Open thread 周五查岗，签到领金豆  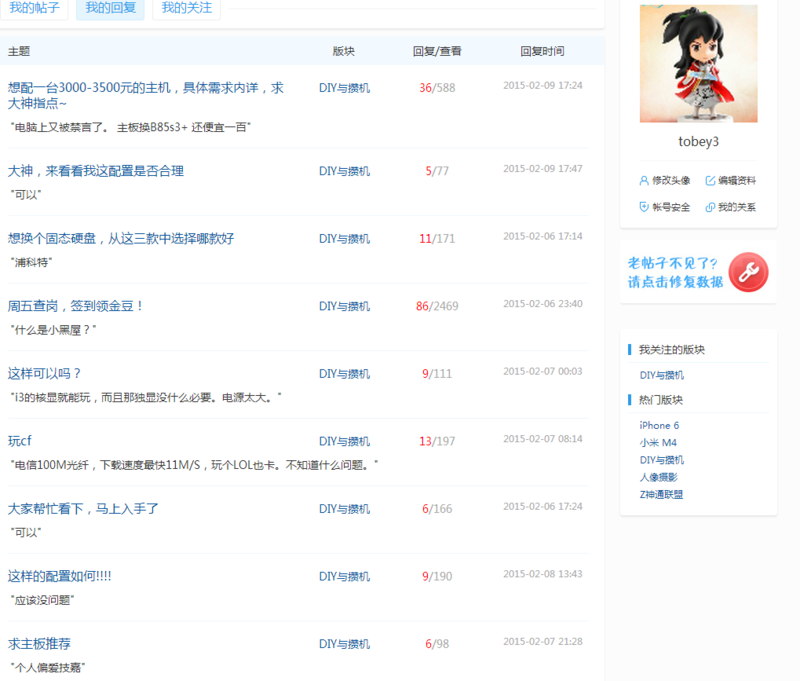76,306
